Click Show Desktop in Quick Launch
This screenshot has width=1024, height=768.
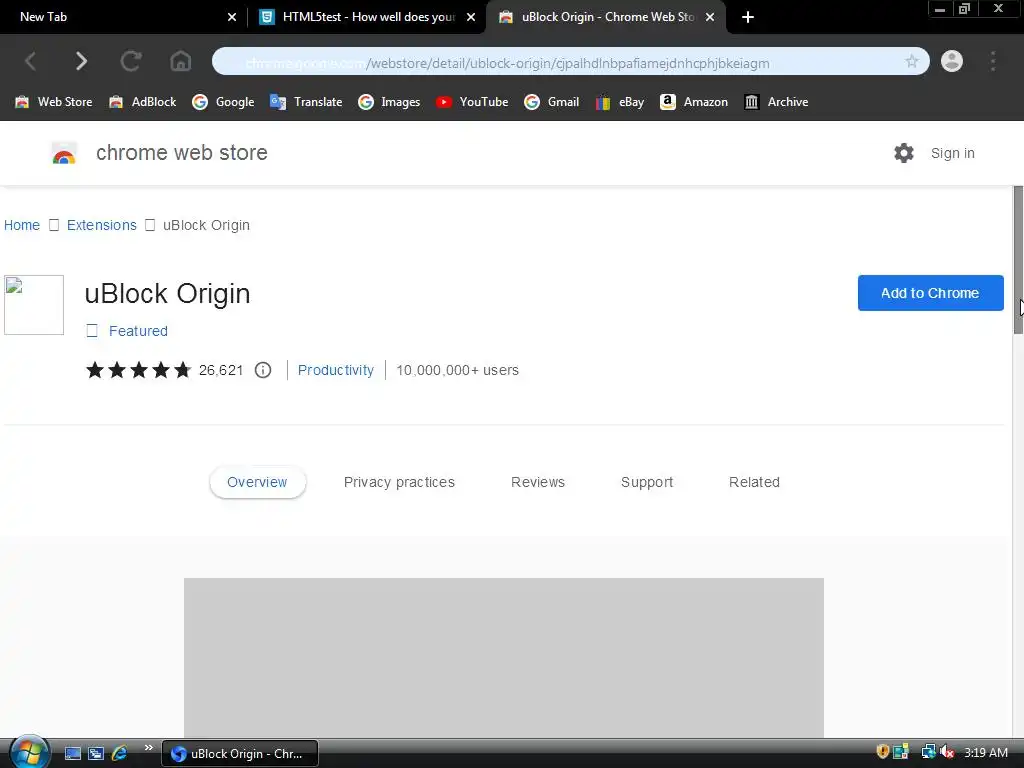[x=72, y=754]
